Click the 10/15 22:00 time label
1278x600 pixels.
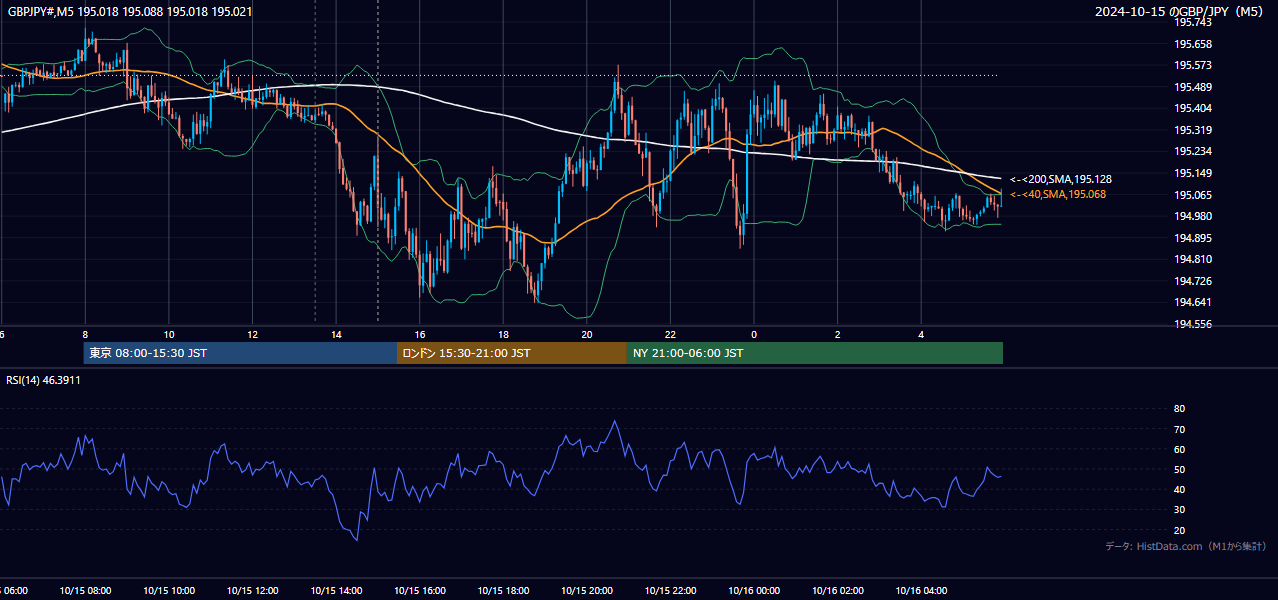coord(671,590)
